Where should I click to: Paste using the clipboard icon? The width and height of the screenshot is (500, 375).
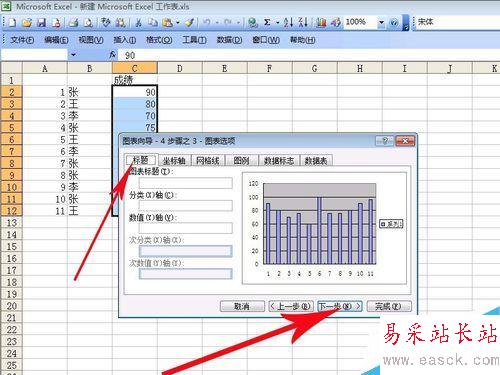click(x=167, y=22)
